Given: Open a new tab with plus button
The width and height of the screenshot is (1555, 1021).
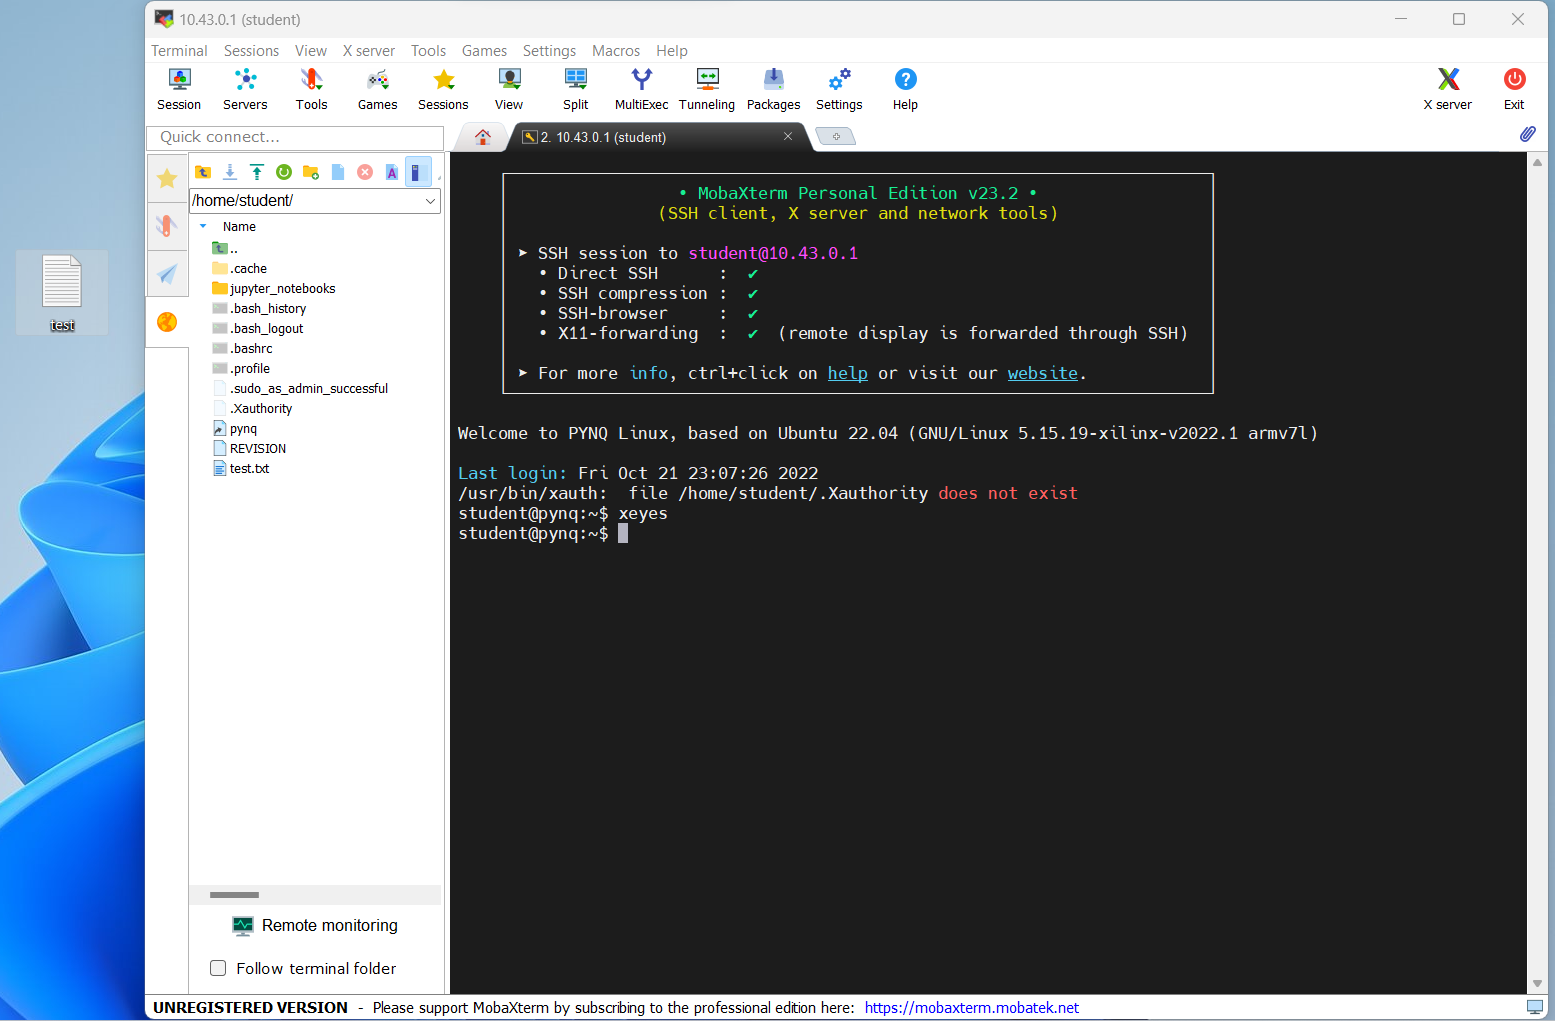Looking at the screenshot, I should (x=836, y=137).
